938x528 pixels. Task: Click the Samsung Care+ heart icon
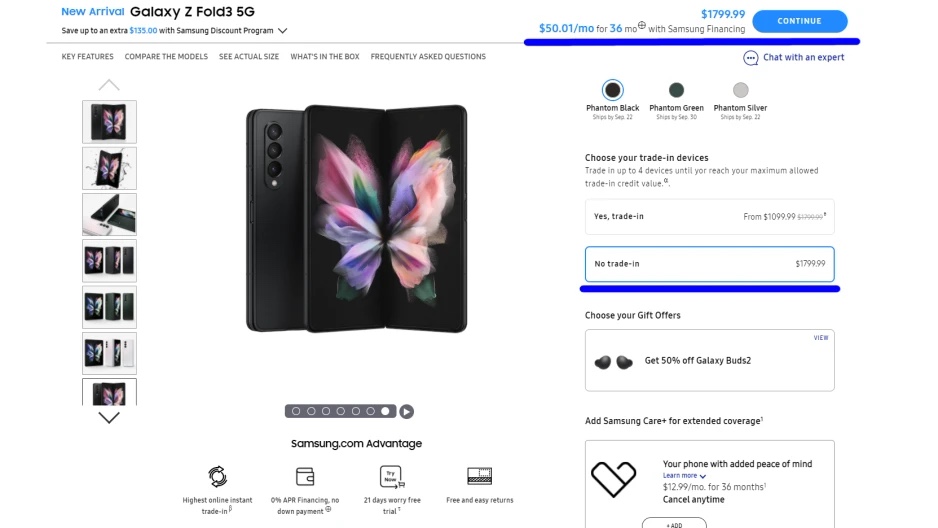tap(613, 478)
